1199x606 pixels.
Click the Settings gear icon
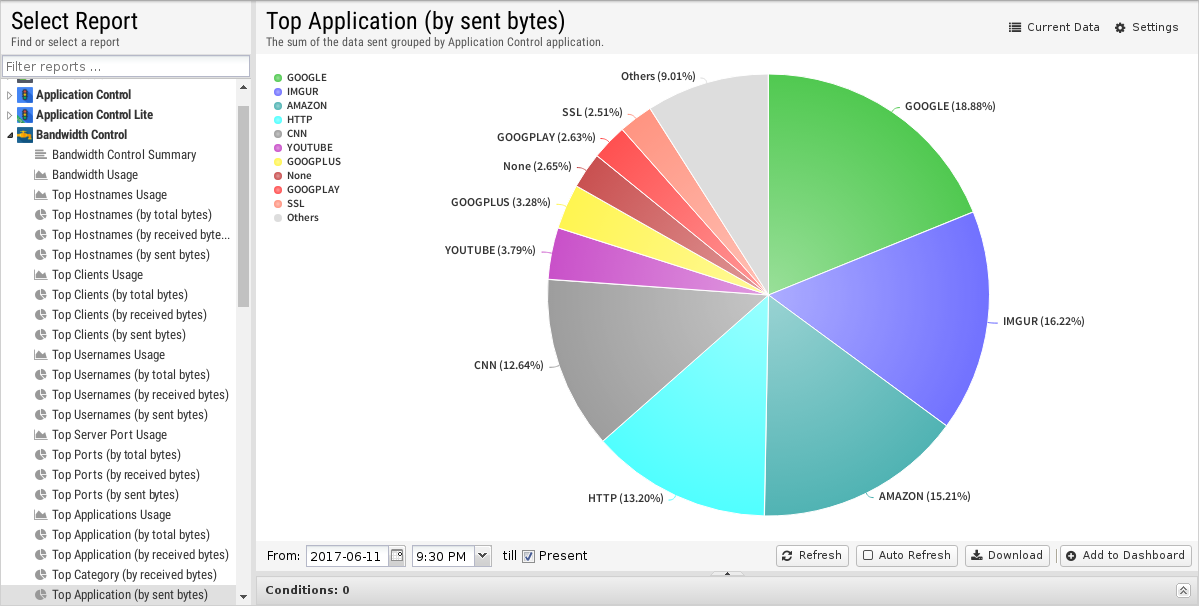[1120, 28]
